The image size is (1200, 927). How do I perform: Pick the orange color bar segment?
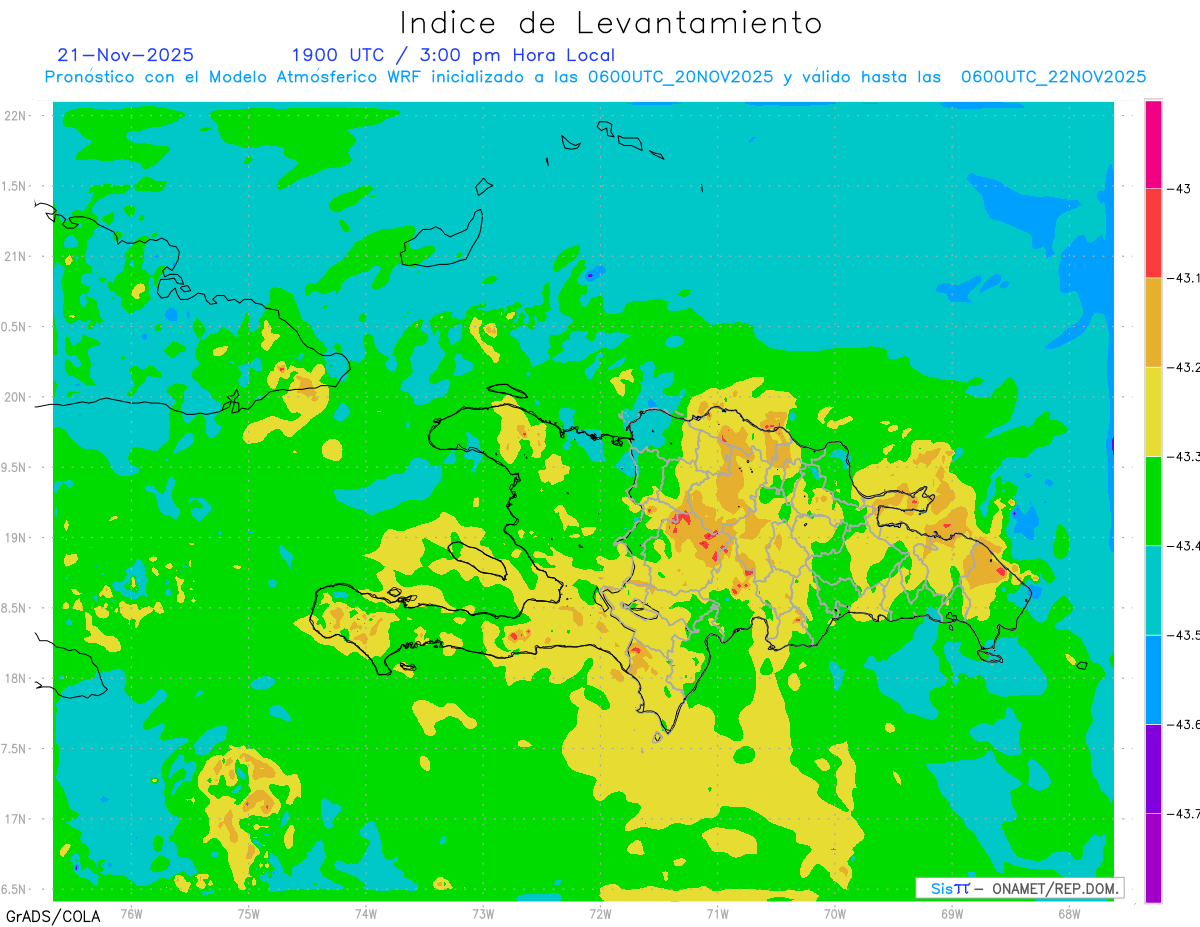[x=1153, y=322]
